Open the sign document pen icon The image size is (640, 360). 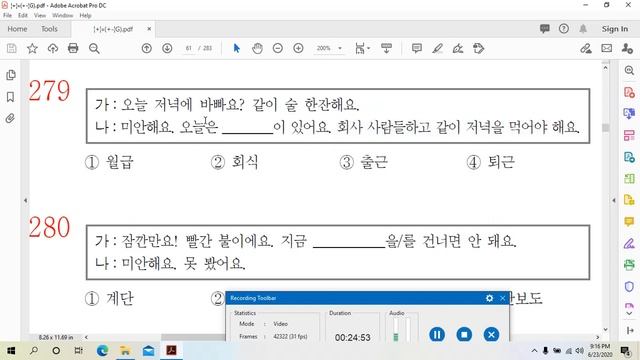458,49
